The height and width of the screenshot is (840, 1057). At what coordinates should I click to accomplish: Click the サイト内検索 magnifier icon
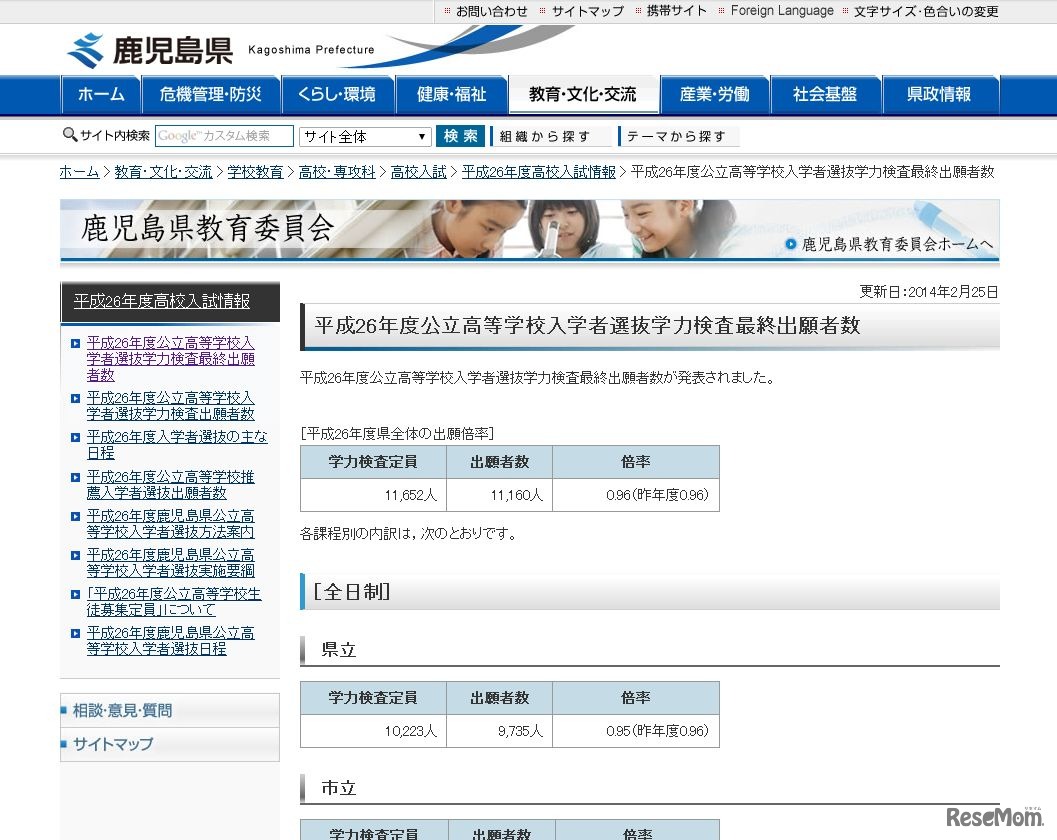coord(68,133)
